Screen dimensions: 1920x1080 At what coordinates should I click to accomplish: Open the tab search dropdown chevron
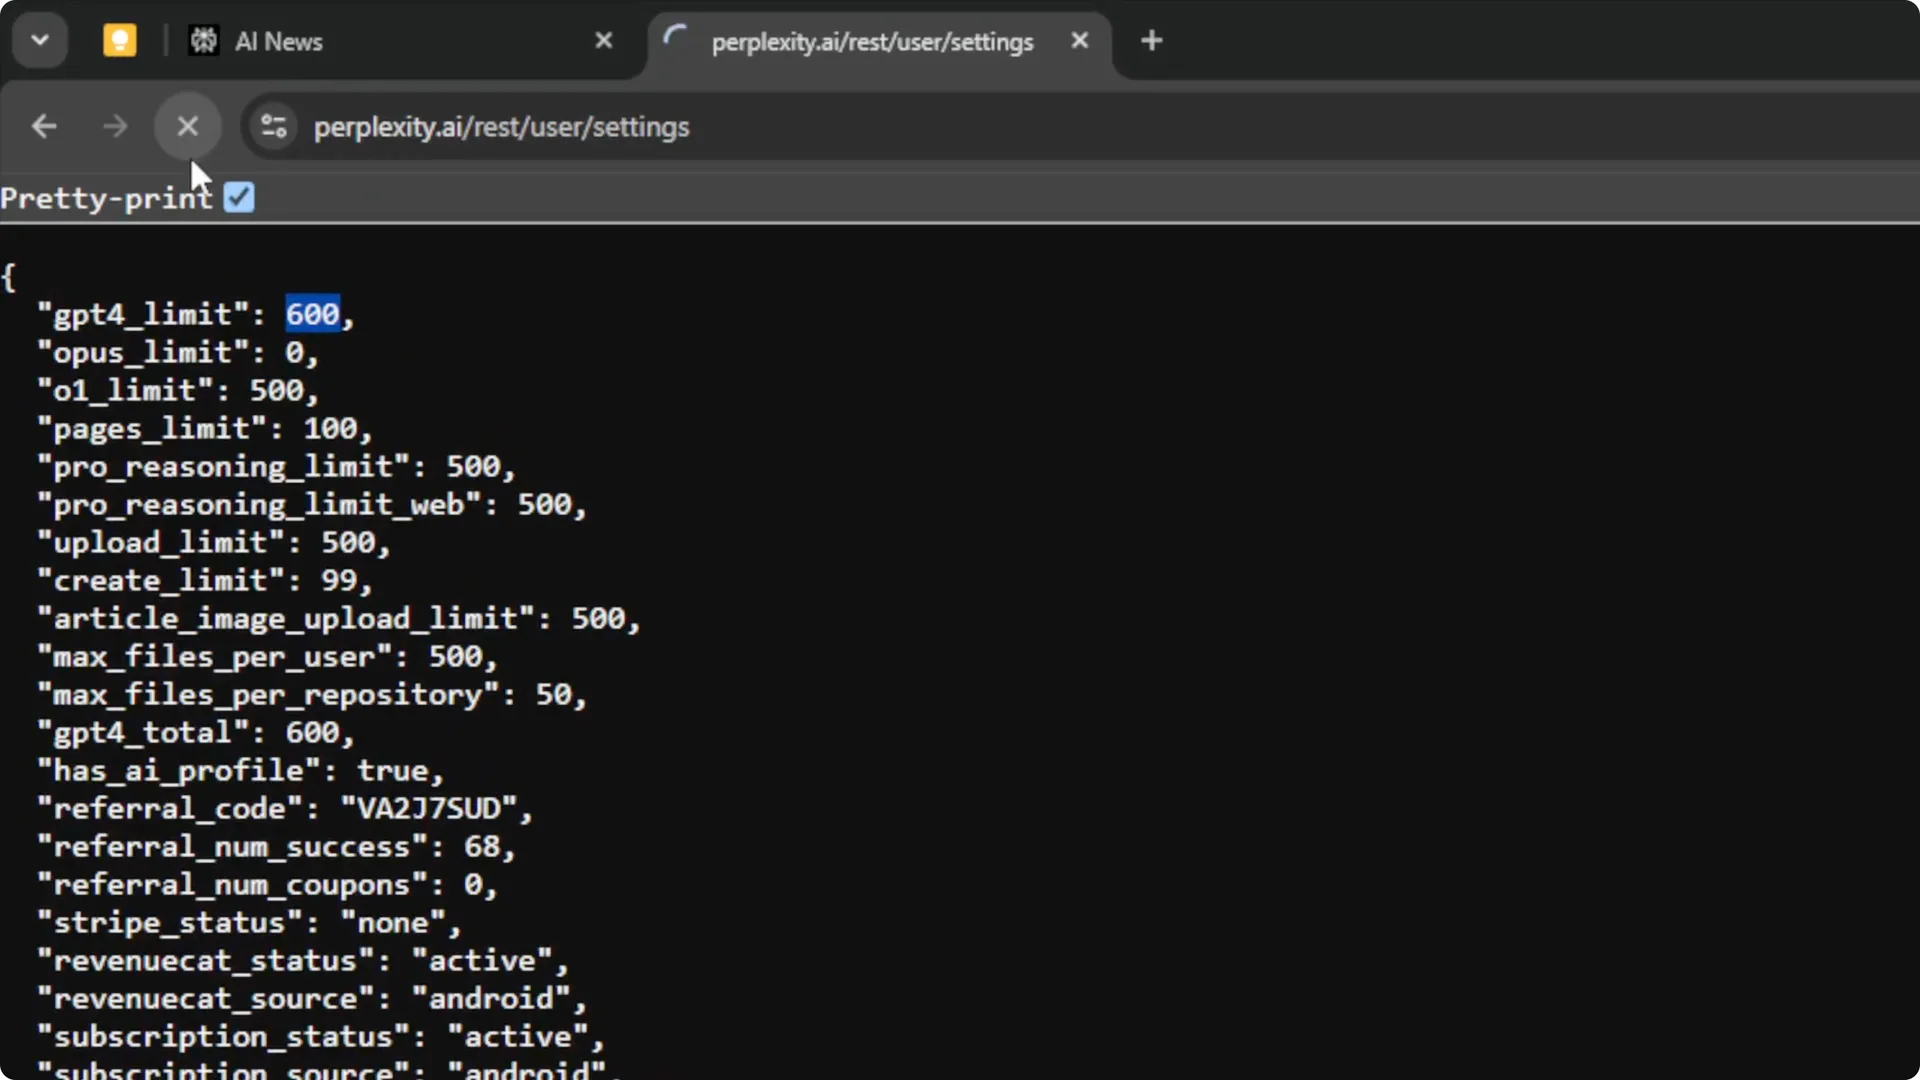coord(40,40)
